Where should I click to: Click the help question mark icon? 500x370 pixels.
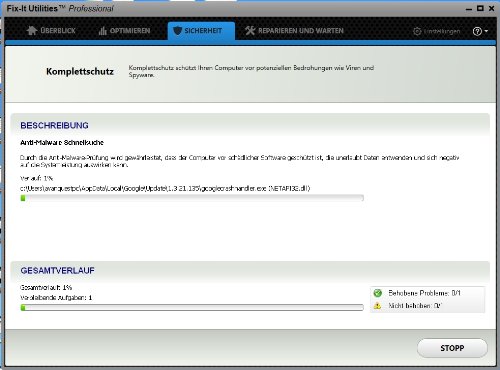(x=477, y=31)
